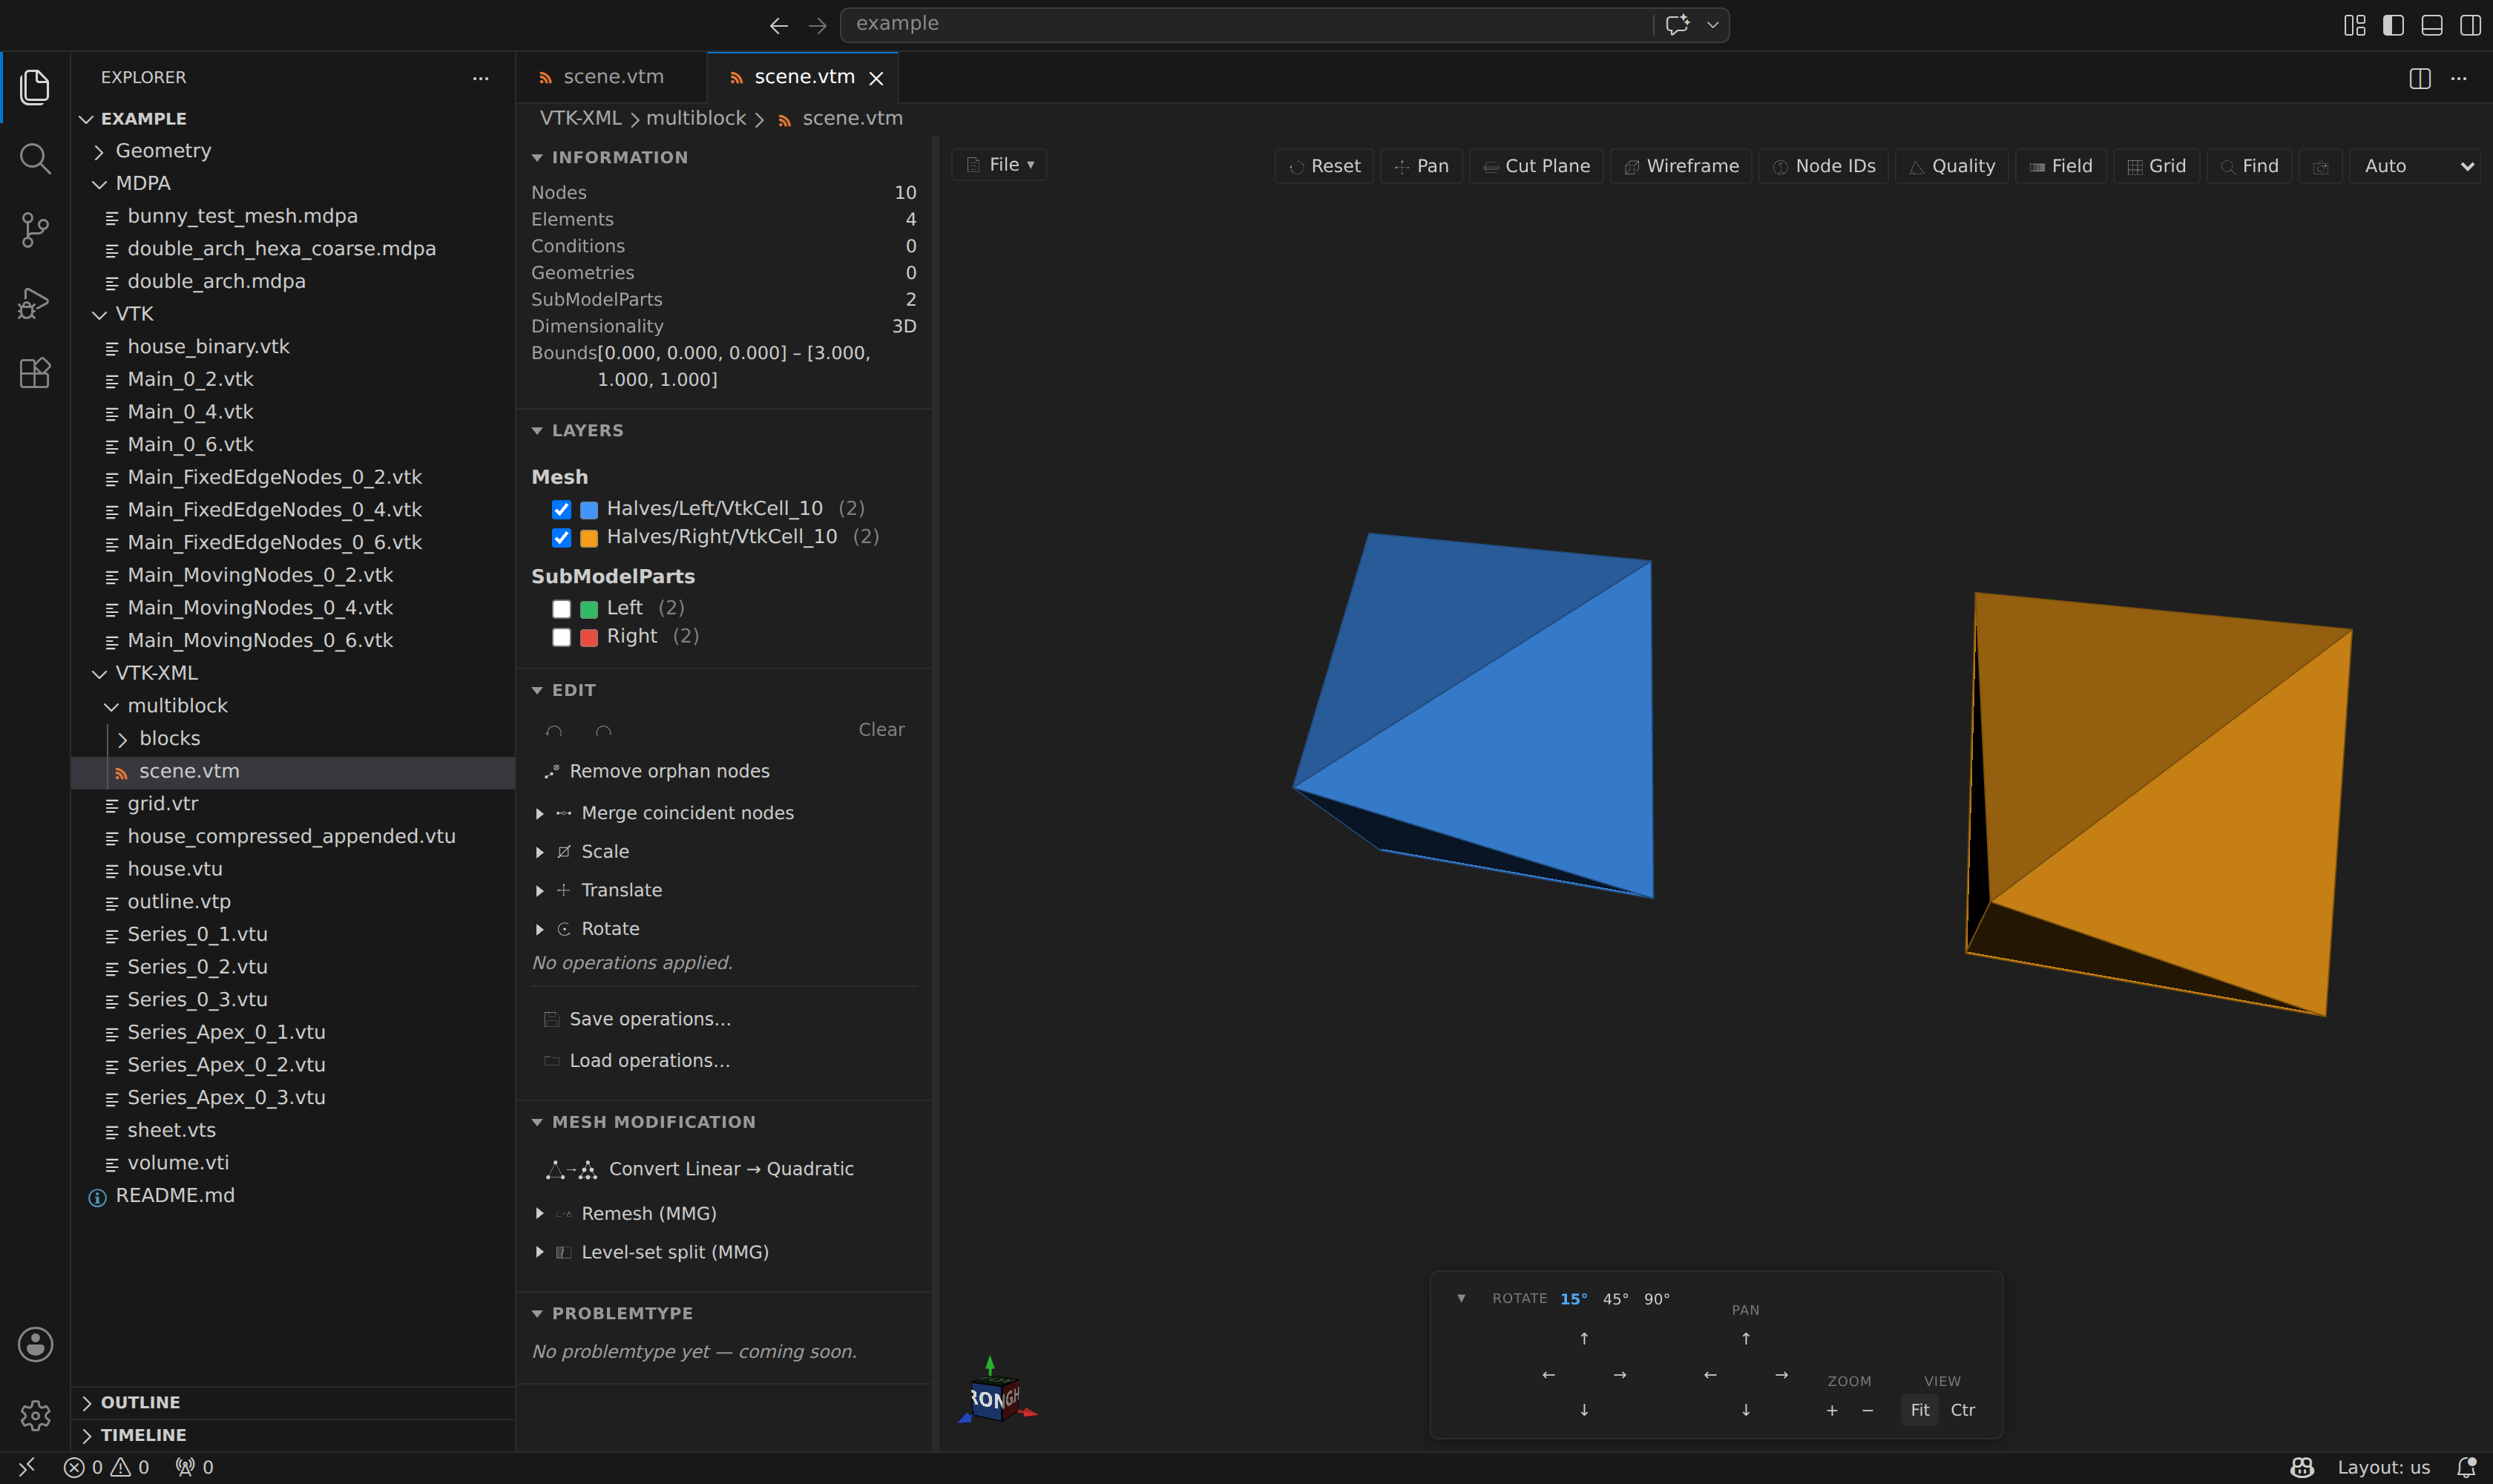Select the 45° rotate step
This screenshot has height=1484, width=2493.
(1615, 1299)
